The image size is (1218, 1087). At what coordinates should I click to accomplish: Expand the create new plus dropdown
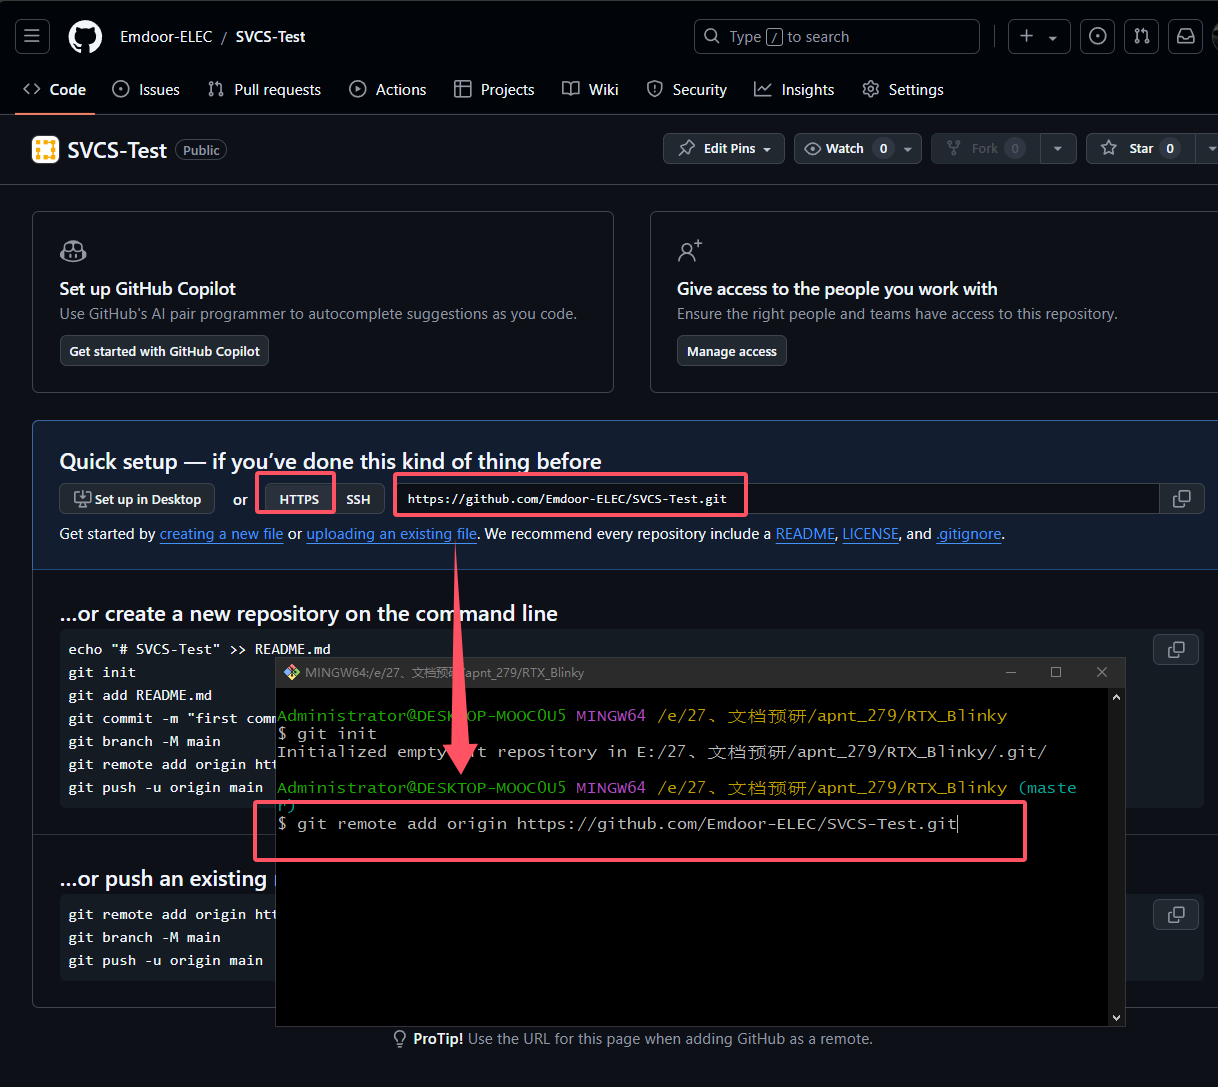[x=1039, y=37]
